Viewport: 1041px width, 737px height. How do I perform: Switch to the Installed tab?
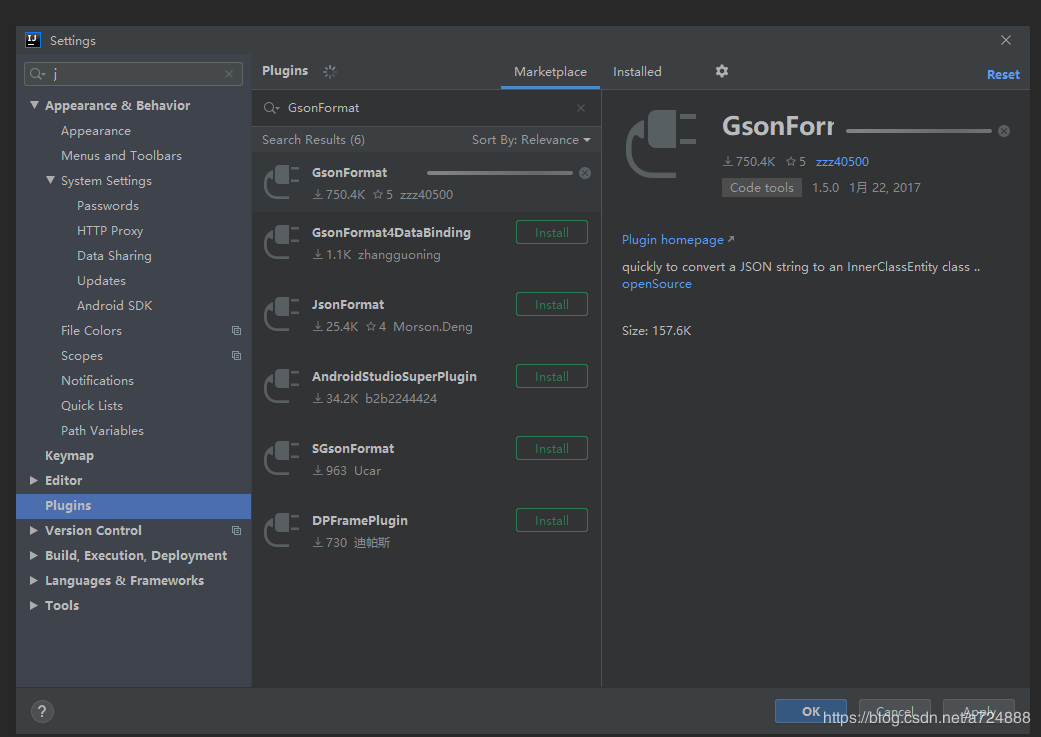point(637,72)
